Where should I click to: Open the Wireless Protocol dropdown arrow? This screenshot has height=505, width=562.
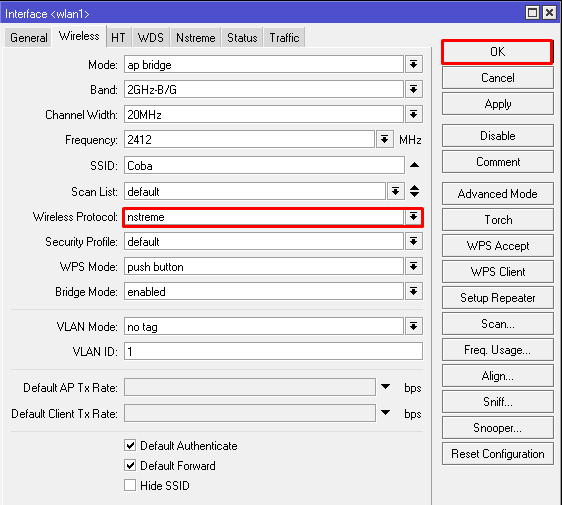(414, 217)
